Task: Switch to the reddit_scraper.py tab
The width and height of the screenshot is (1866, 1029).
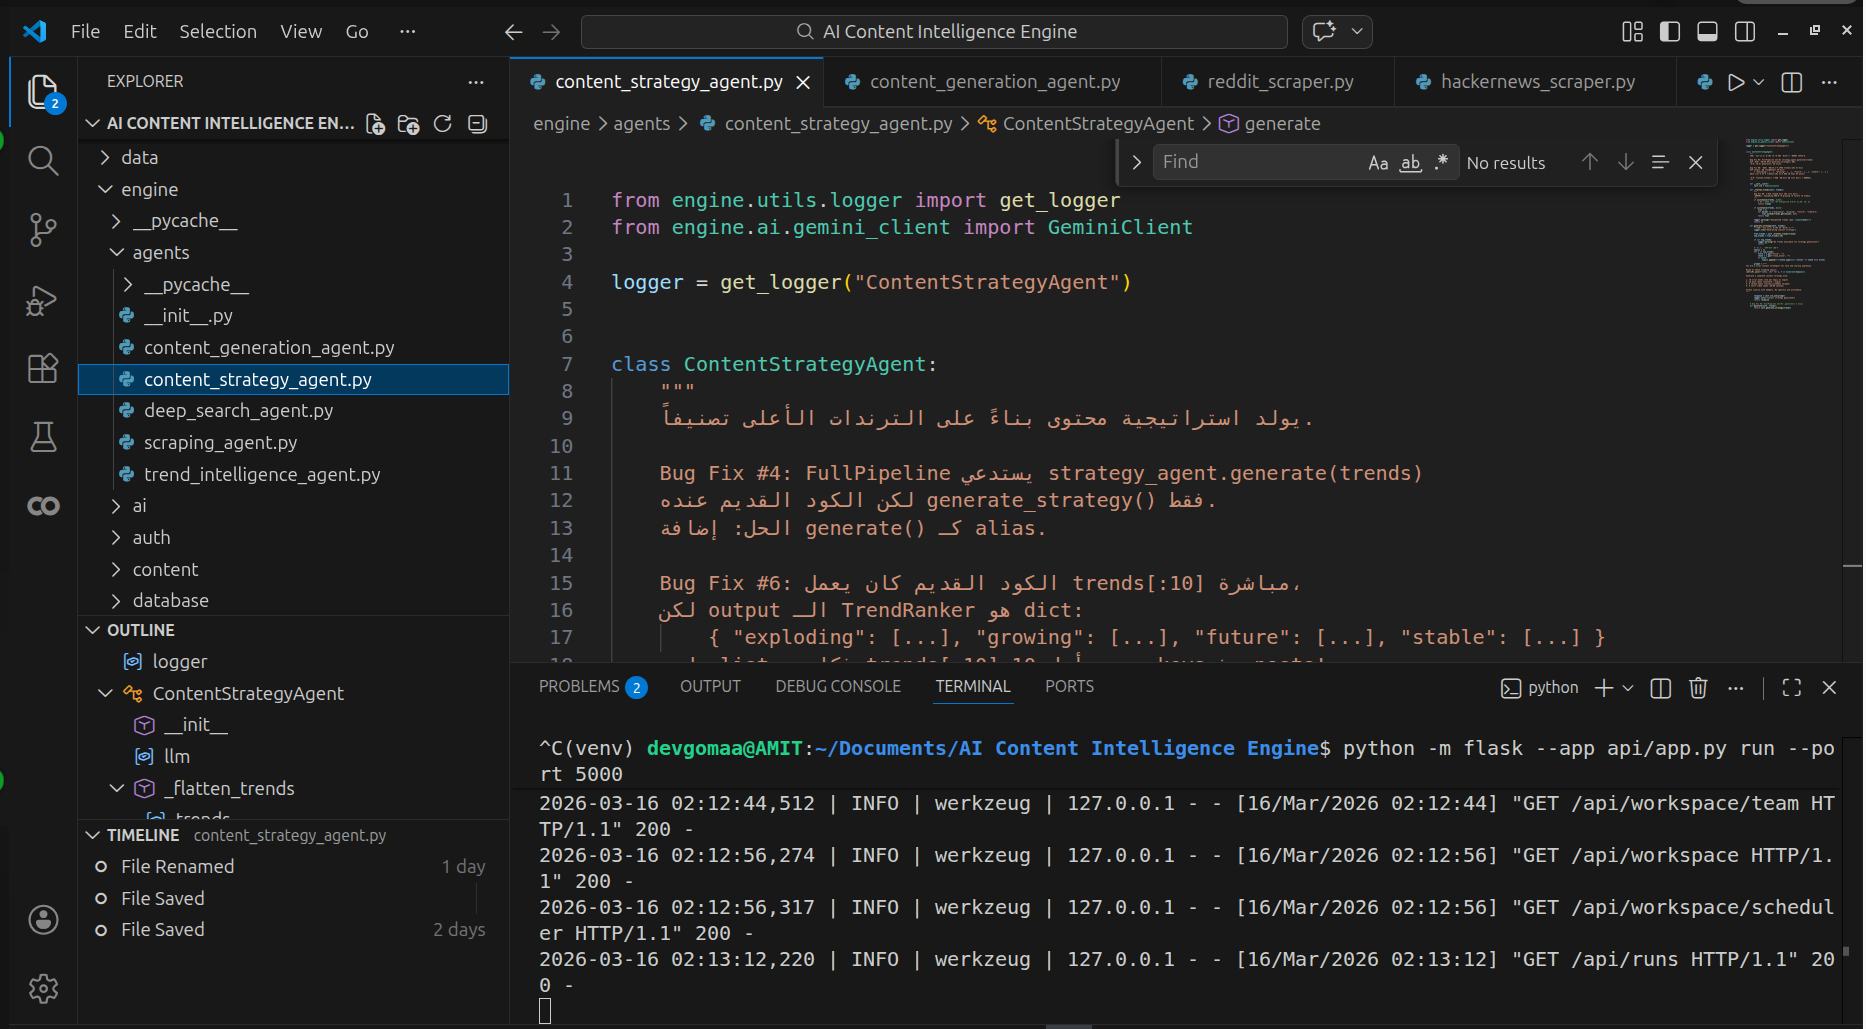Action: (x=1279, y=82)
